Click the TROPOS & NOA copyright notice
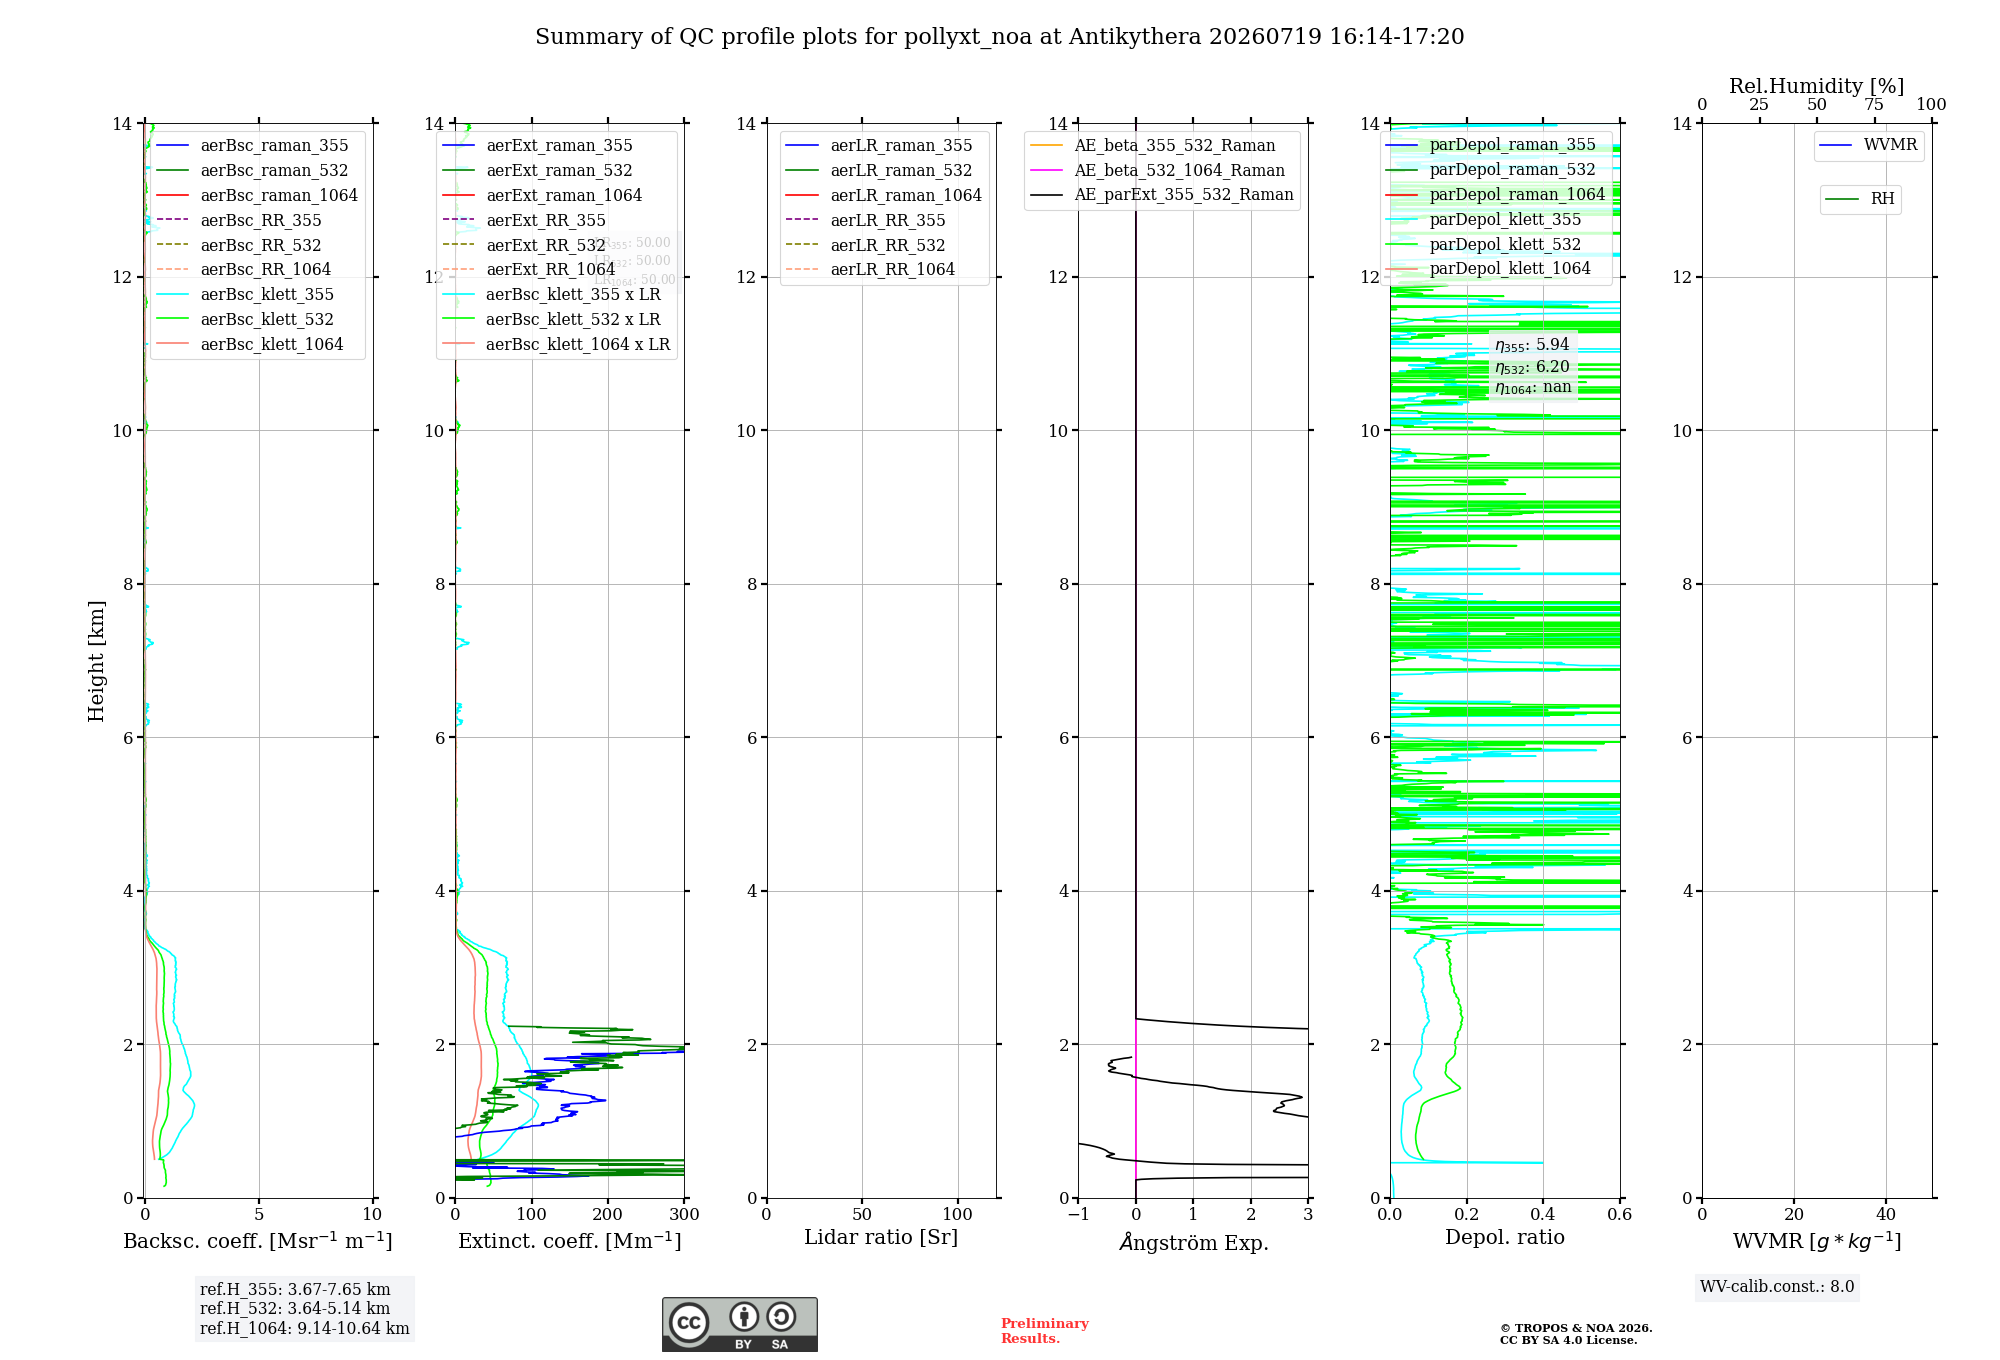Viewport: 2000px width, 1360px height. [1576, 1334]
